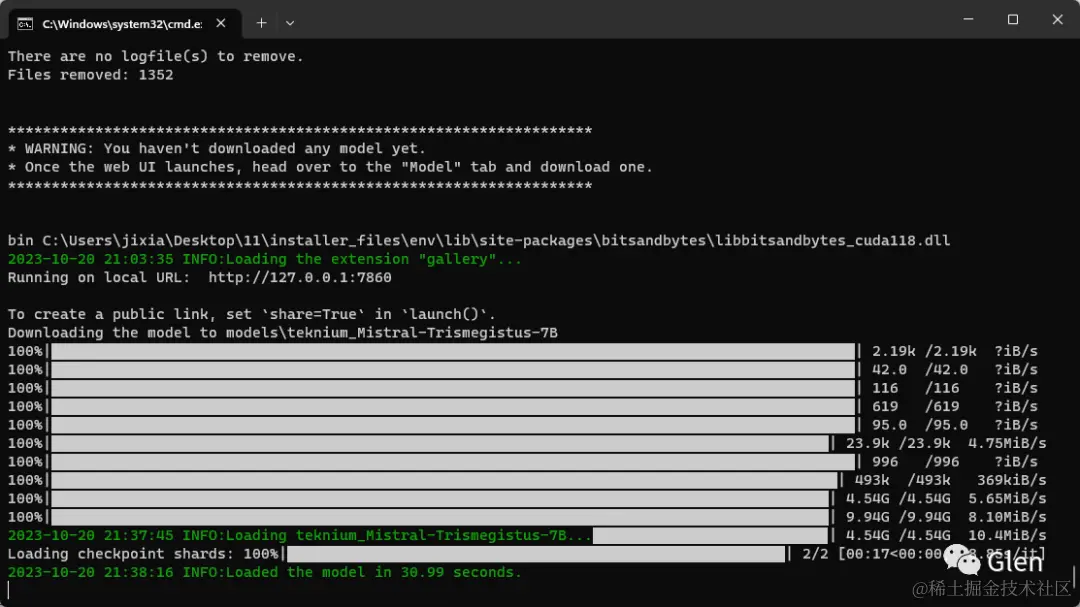Click the '95.0 /95.0' value

(x=920, y=425)
